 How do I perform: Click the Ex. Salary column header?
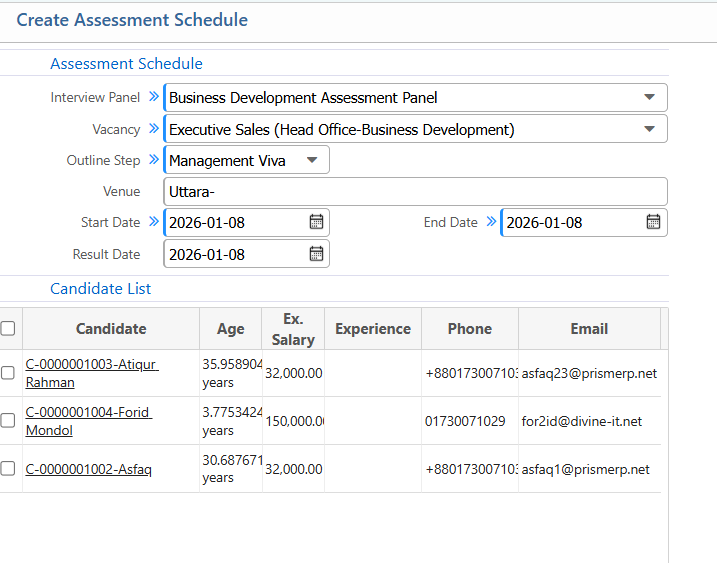[292, 329]
